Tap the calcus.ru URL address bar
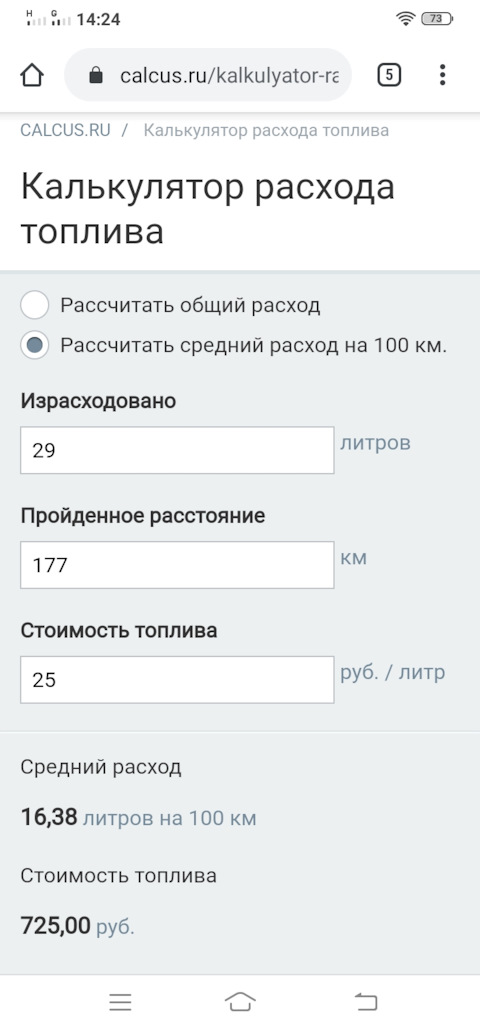This screenshot has height=1030, width=480. pos(207,76)
